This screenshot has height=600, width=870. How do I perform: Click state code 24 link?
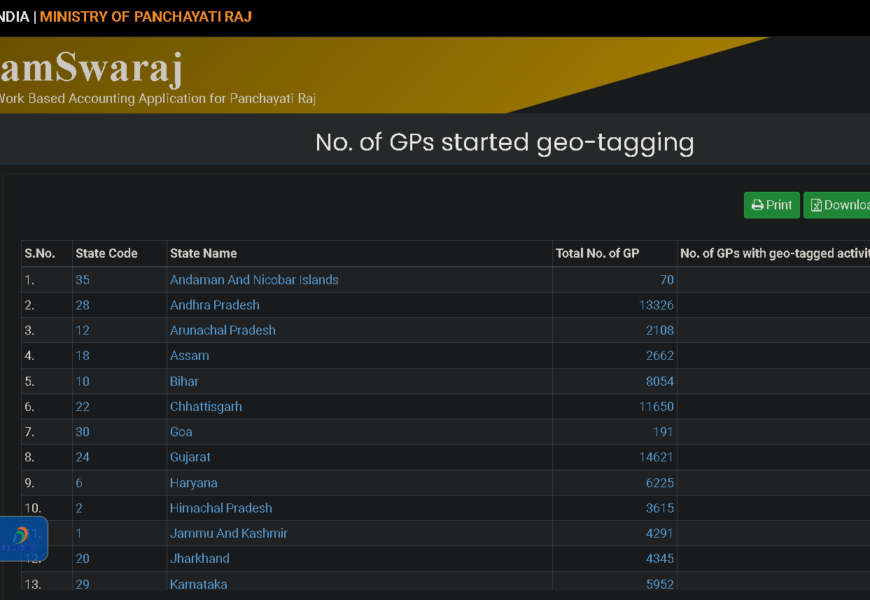coord(82,457)
